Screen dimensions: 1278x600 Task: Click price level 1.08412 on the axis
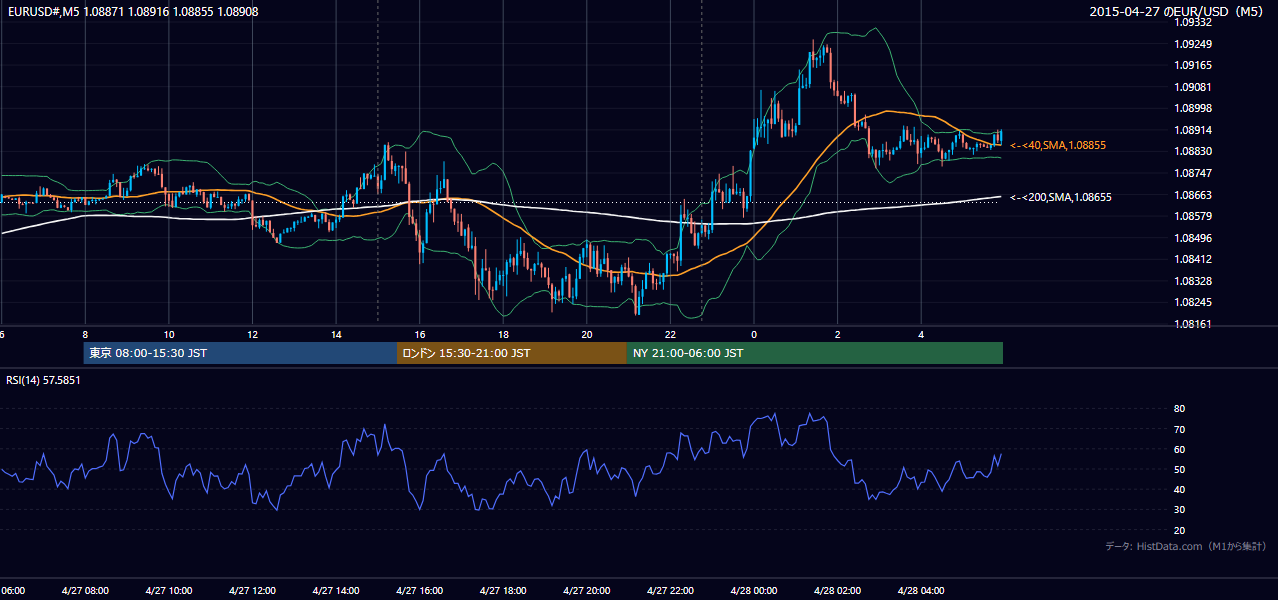[1193, 259]
